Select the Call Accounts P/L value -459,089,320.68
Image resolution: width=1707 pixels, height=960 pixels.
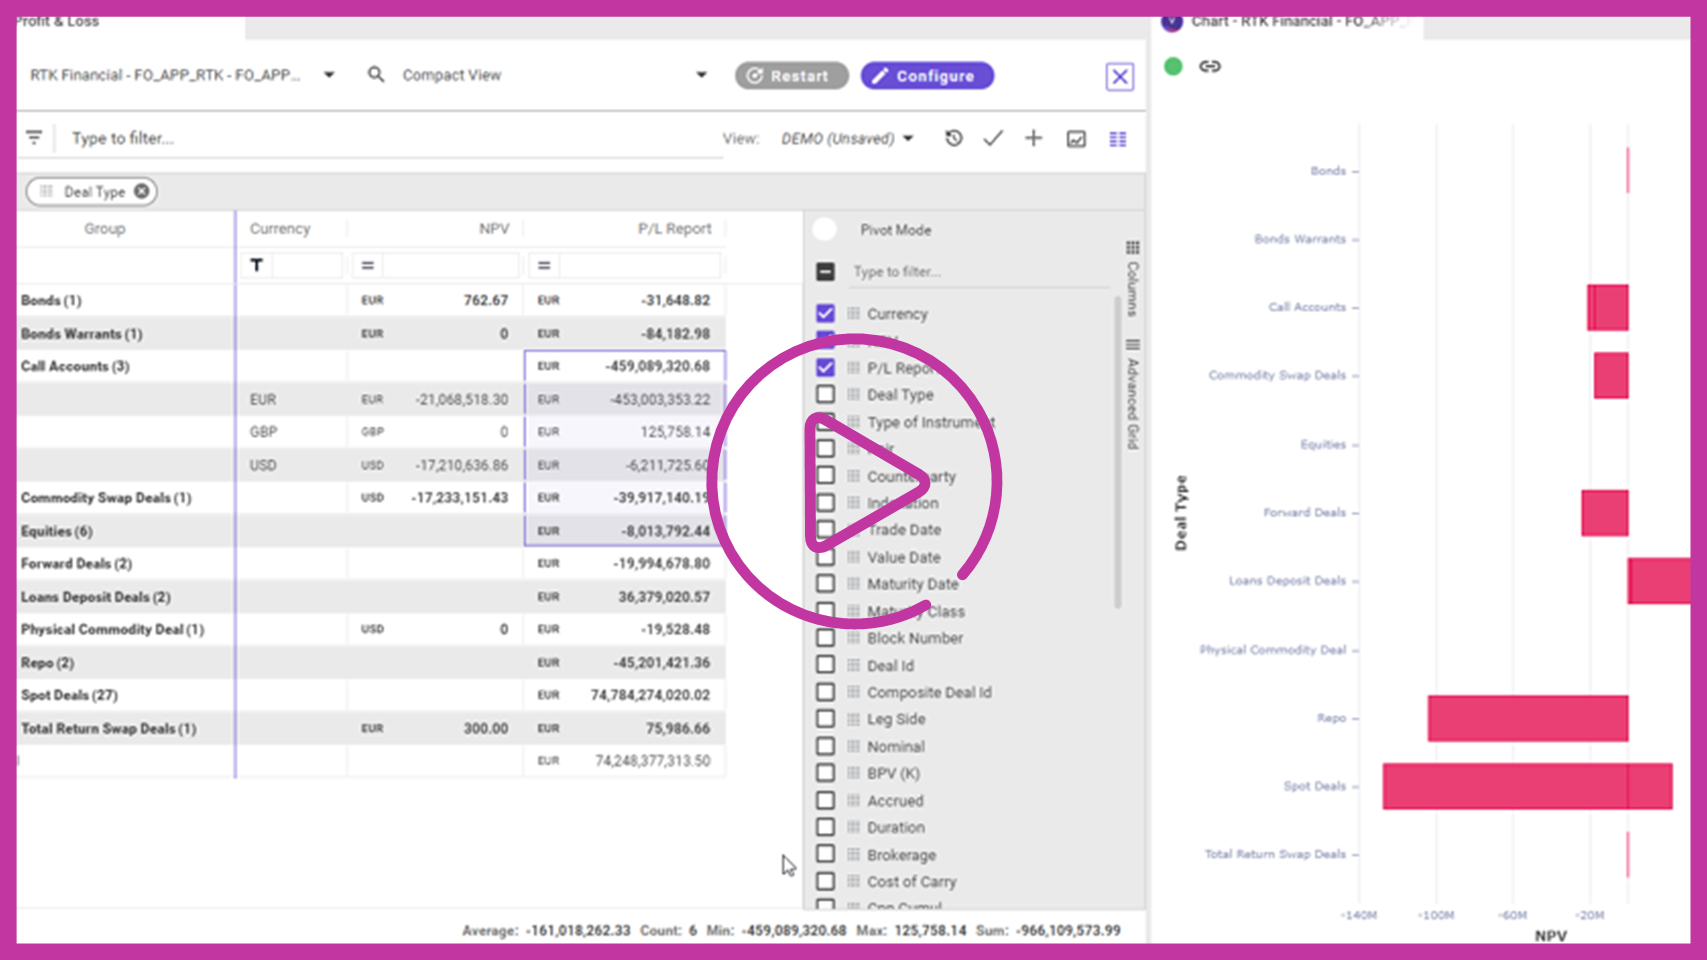click(x=657, y=366)
